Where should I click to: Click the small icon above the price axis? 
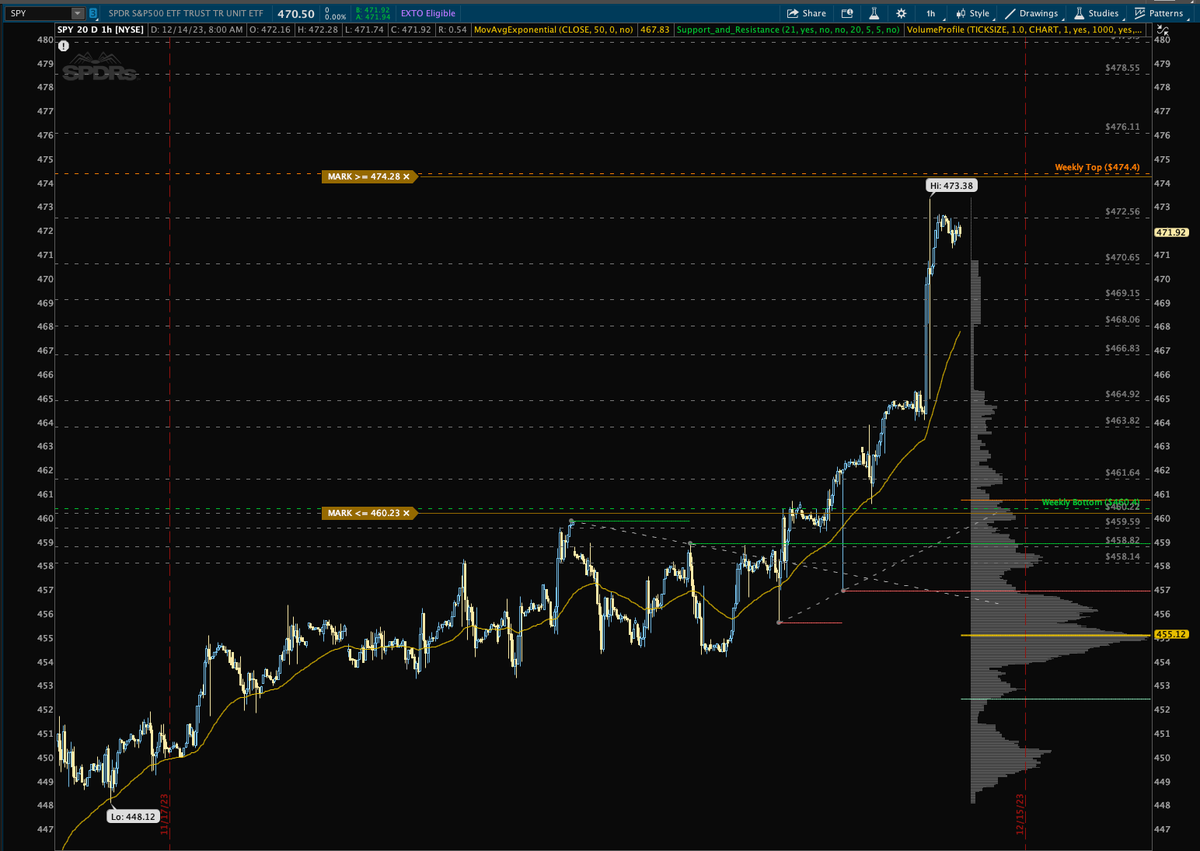pyautogui.click(x=1163, y=30)
